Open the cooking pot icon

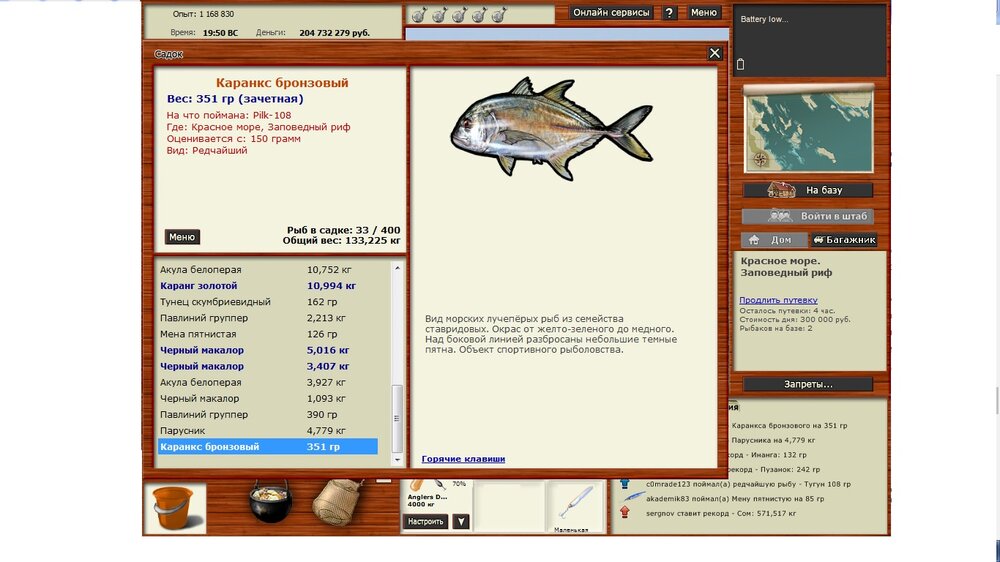[270, 501]
